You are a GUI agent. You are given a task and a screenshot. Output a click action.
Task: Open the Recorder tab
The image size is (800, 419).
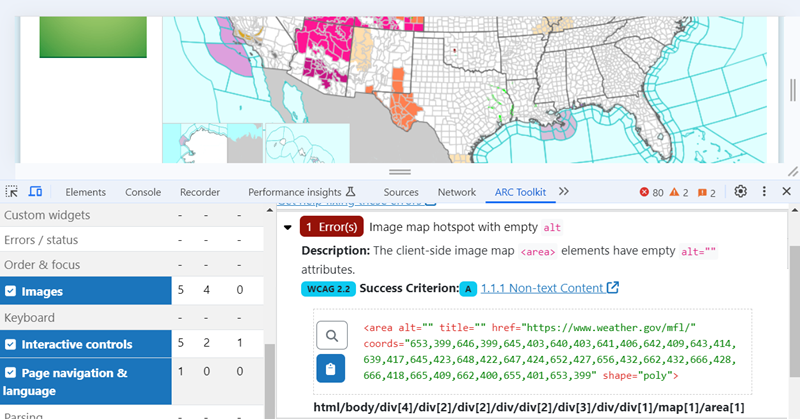click(x=199, y=192)
